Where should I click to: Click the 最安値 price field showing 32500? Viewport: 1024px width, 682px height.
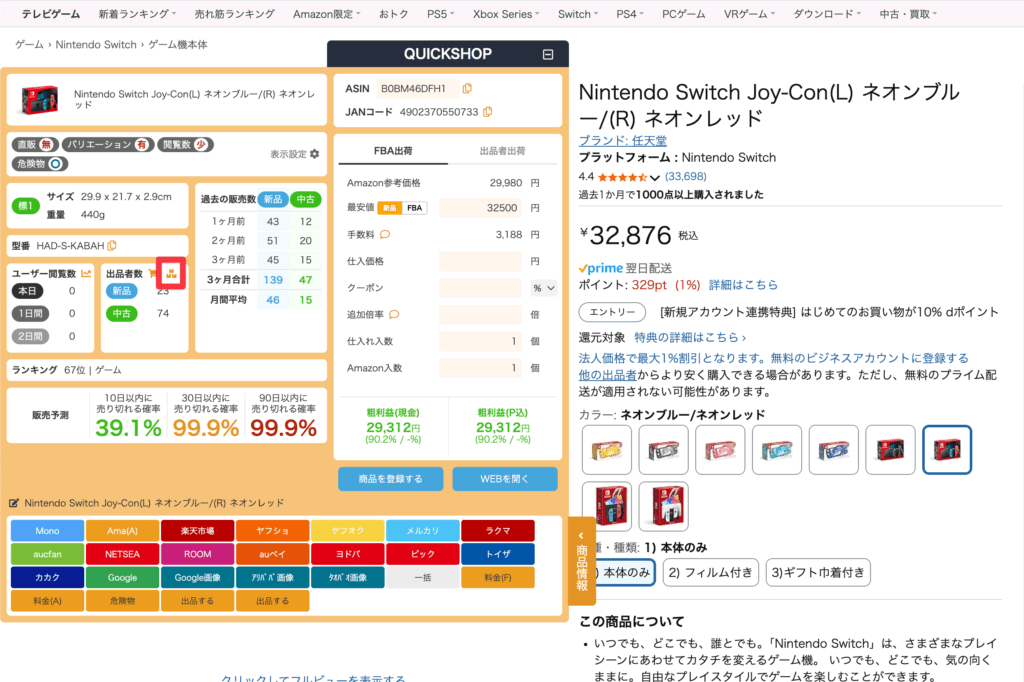coord(481,208)
